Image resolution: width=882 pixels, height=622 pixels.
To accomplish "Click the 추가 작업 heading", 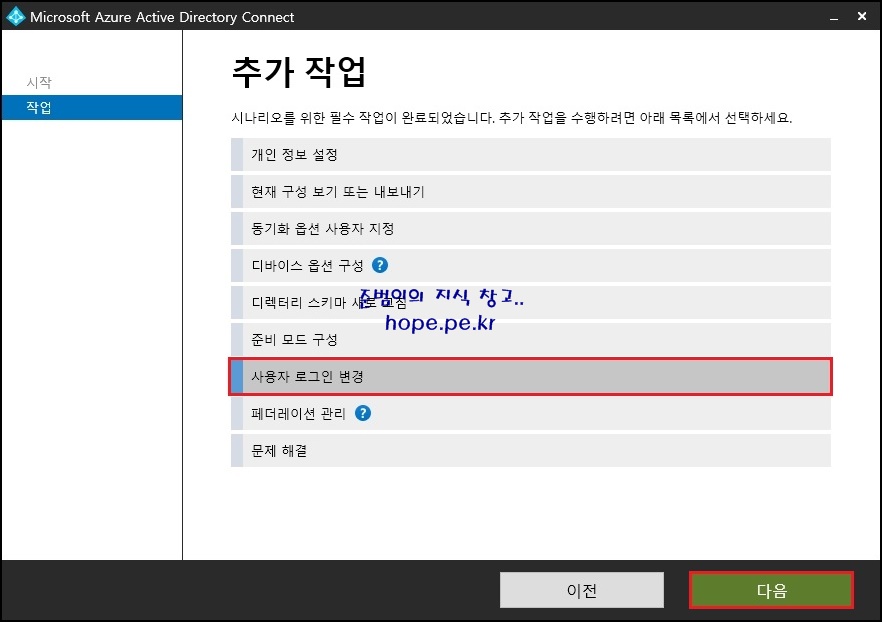I will (299, 72).
